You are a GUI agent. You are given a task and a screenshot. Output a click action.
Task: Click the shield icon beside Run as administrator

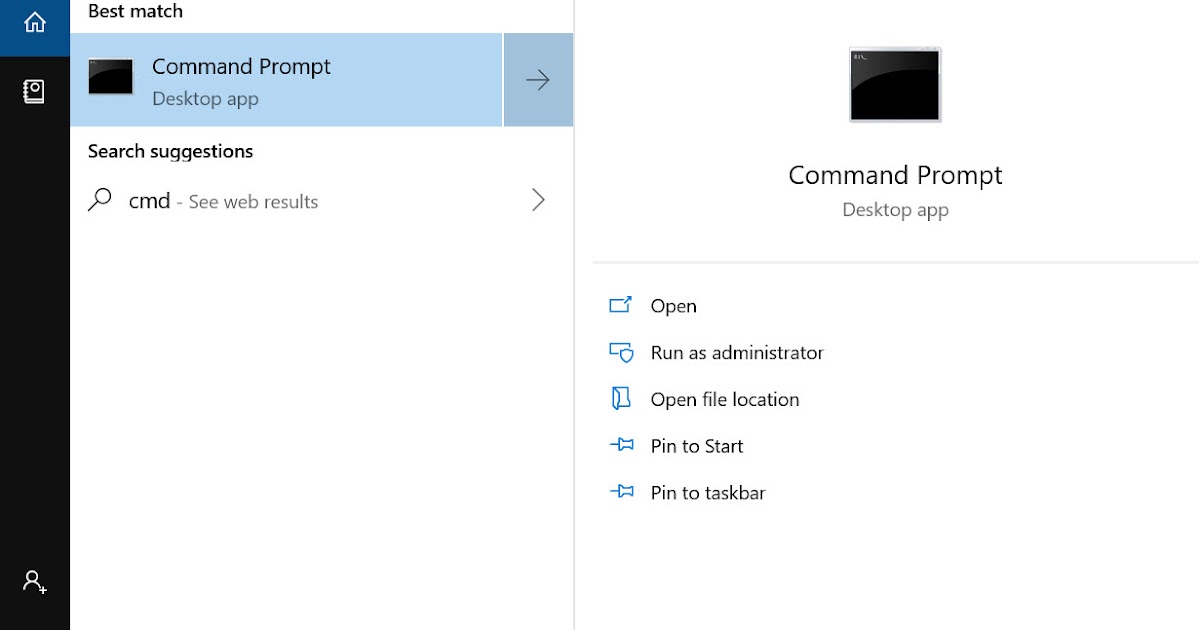[621, 352]
